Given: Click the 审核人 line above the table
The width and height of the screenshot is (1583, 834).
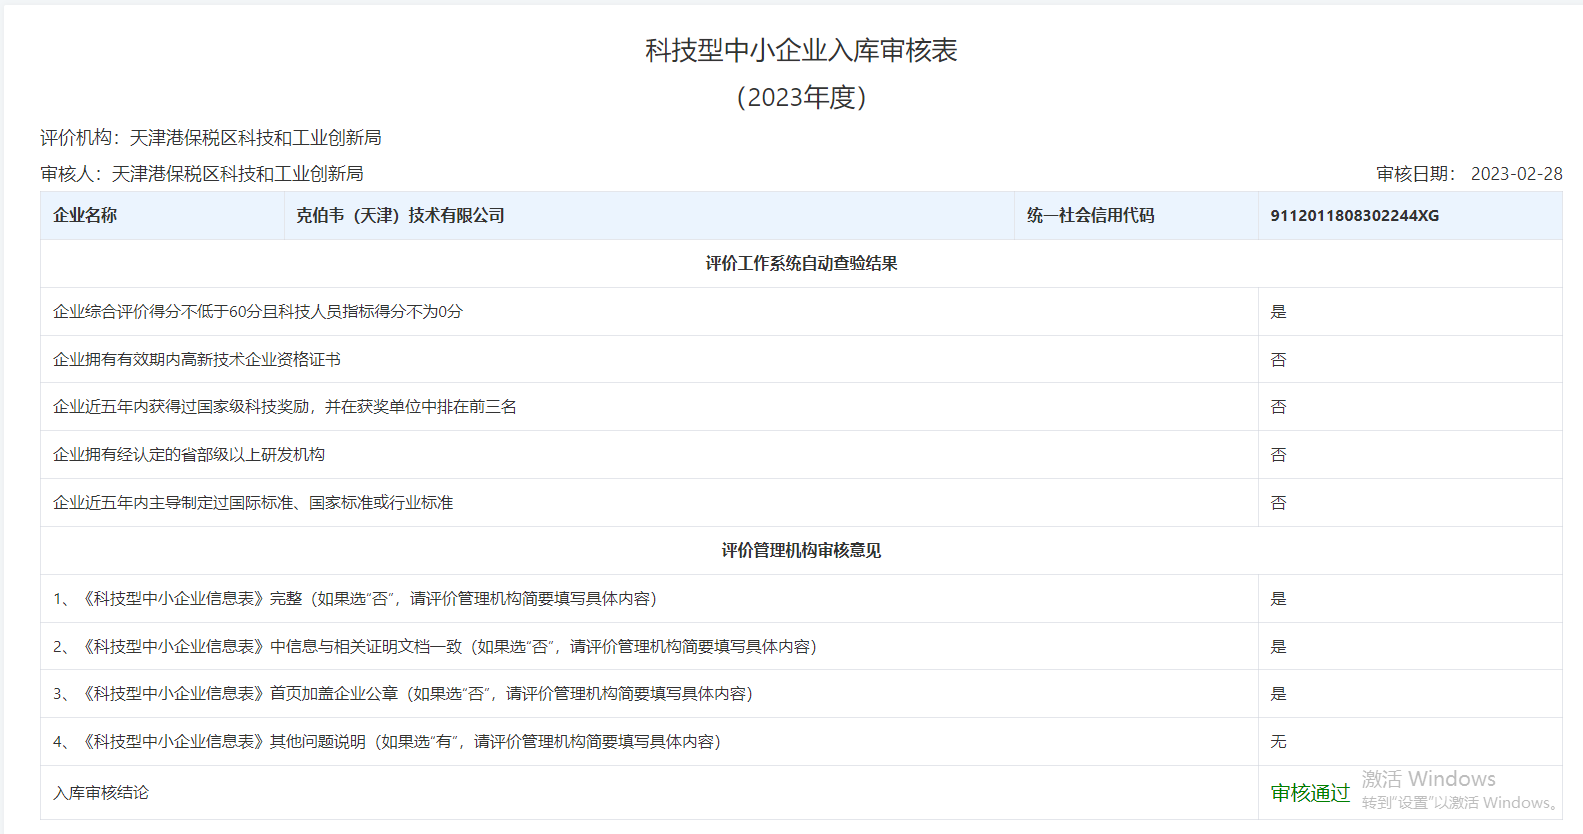Looking at the screenshot, I should point(201,174).
